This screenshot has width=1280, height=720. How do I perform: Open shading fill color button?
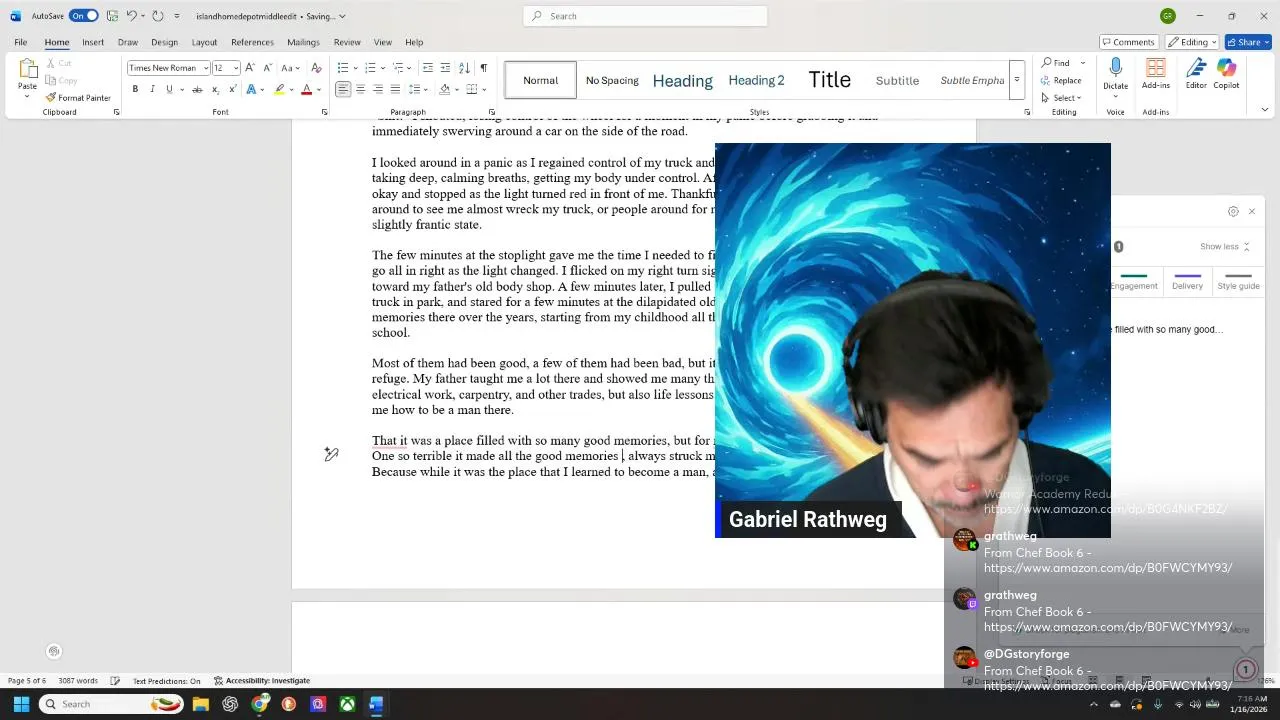click(x=444, y=89)
